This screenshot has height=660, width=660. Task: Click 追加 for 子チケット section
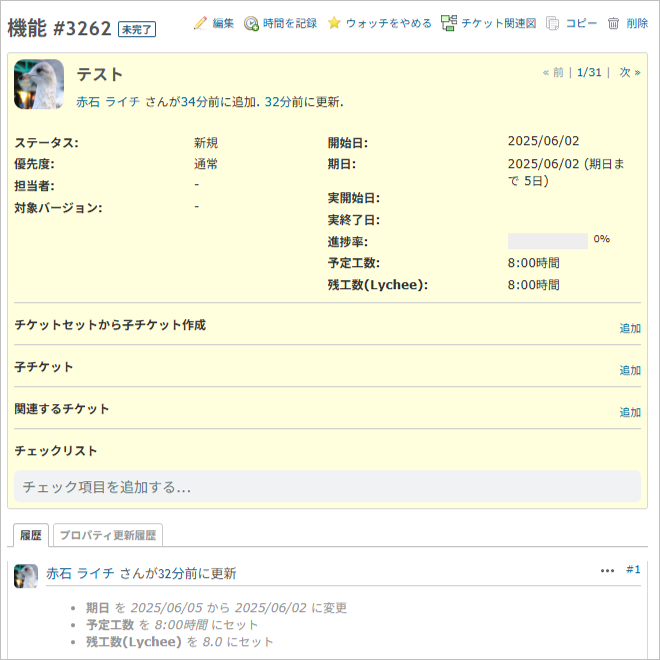(630, 370)
